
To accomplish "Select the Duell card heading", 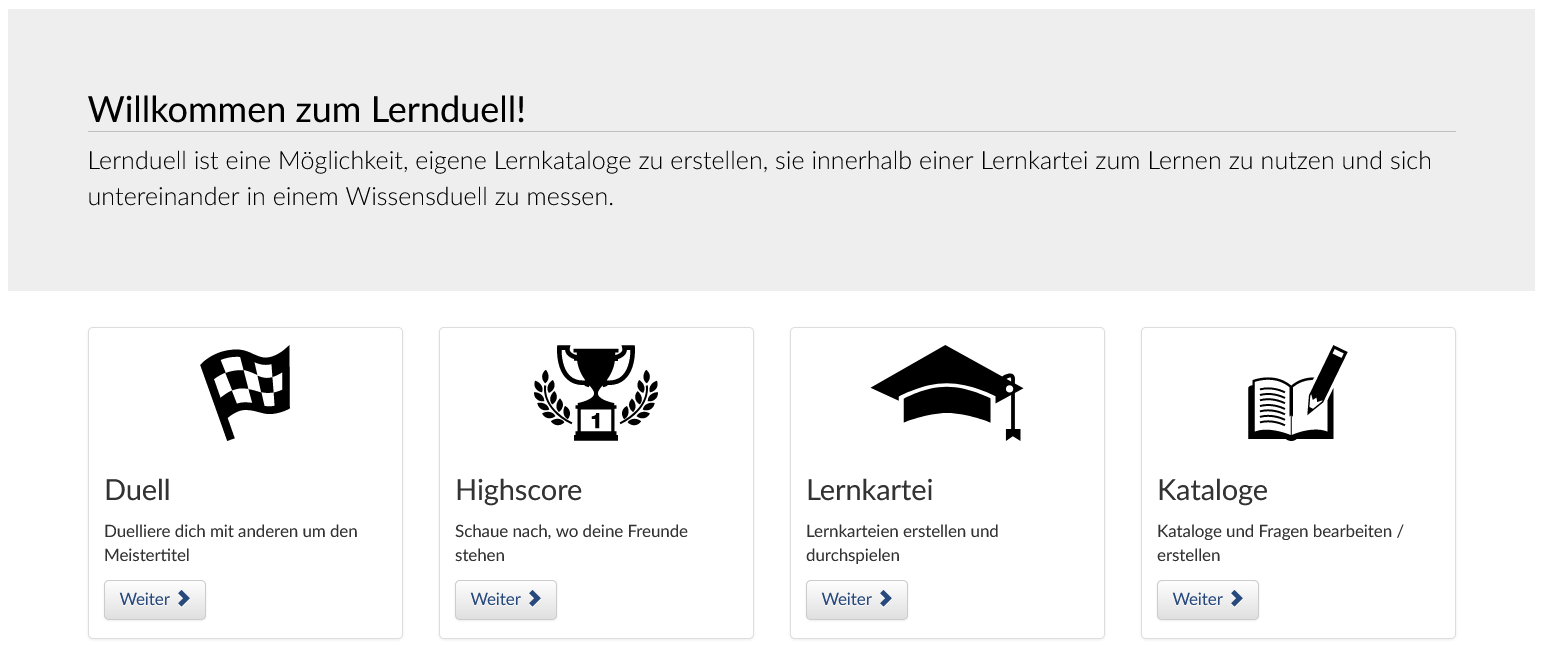I will click(138, 490).
